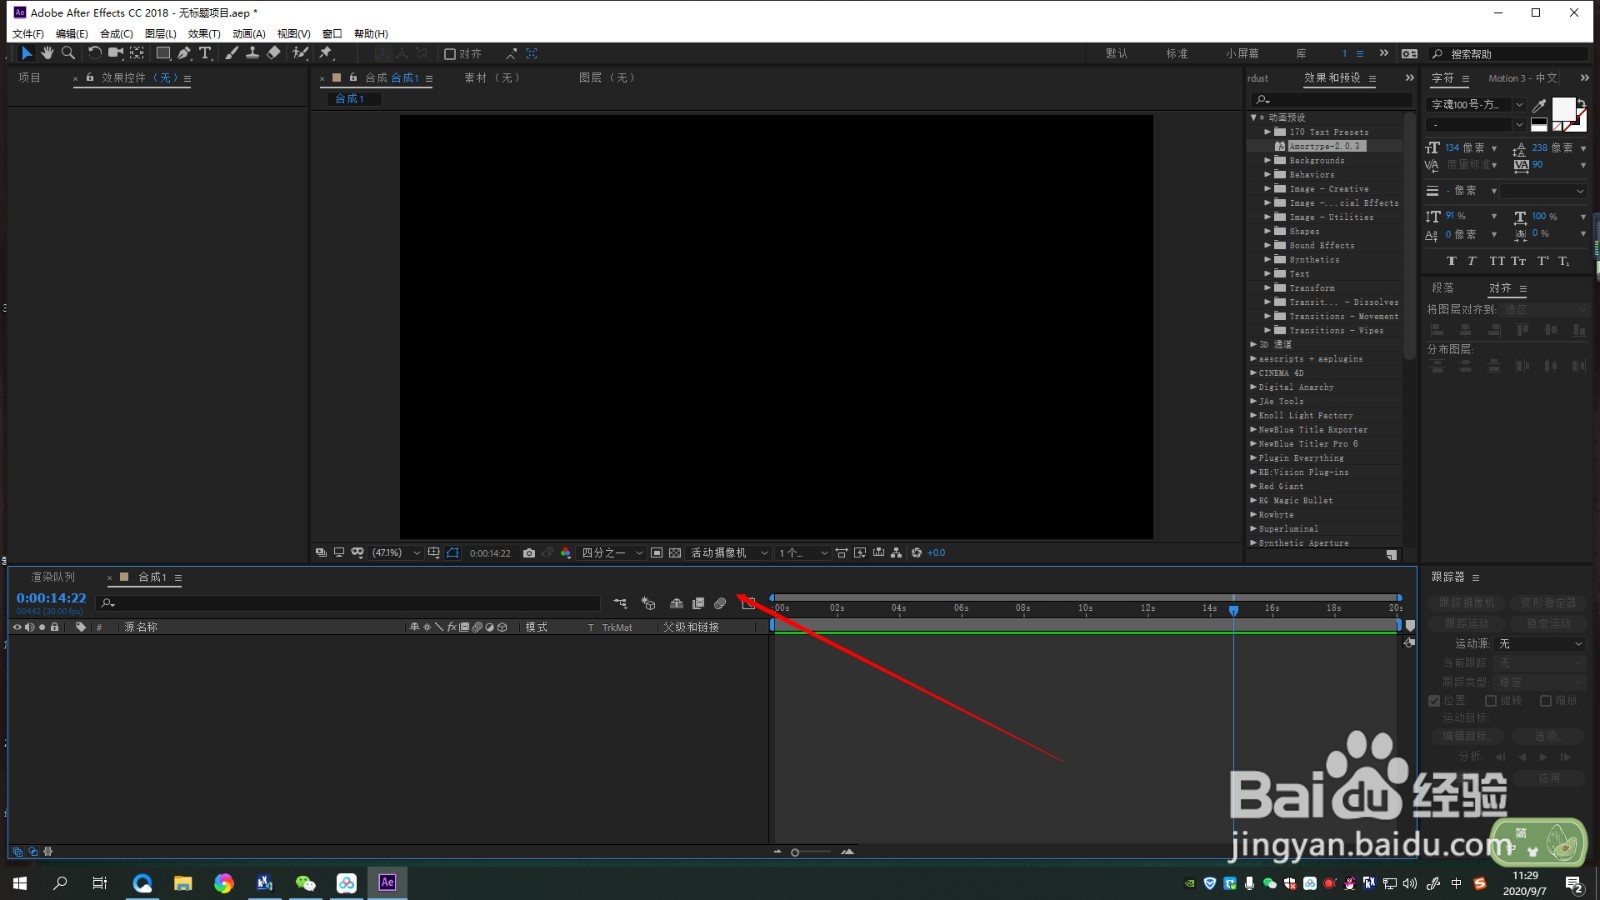Select the Rotation tool
The width and height of the screenshot is (1600, 900).
pos(95,53)
